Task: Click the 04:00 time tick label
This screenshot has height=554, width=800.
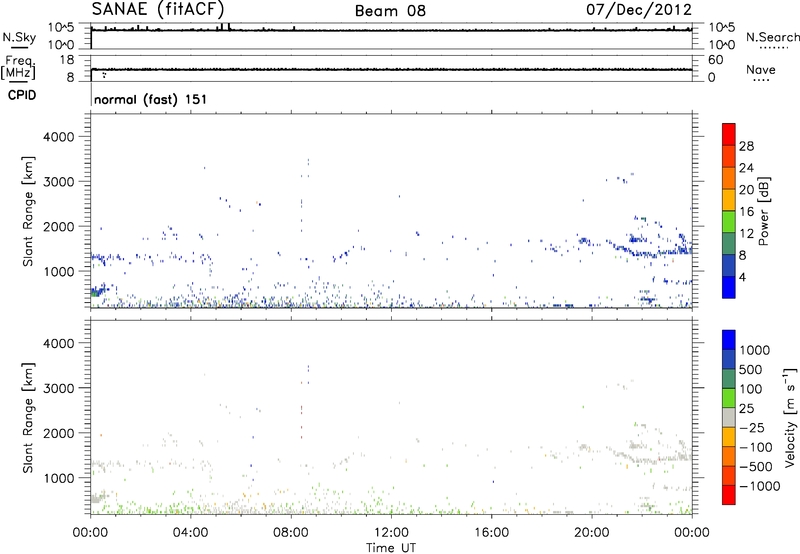Action: click(x=191, y=533)
